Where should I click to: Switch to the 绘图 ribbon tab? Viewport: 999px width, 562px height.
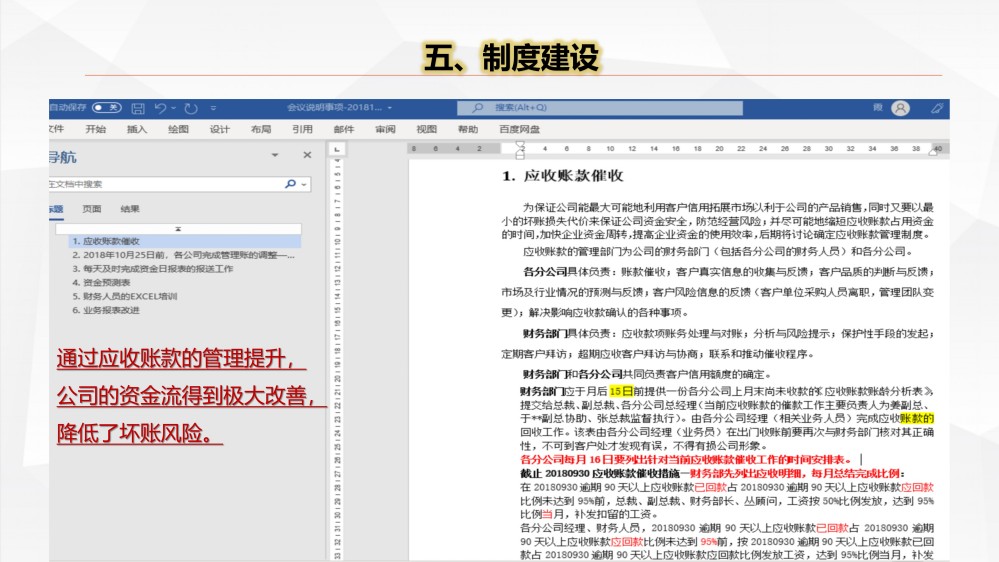coord(178,129)
